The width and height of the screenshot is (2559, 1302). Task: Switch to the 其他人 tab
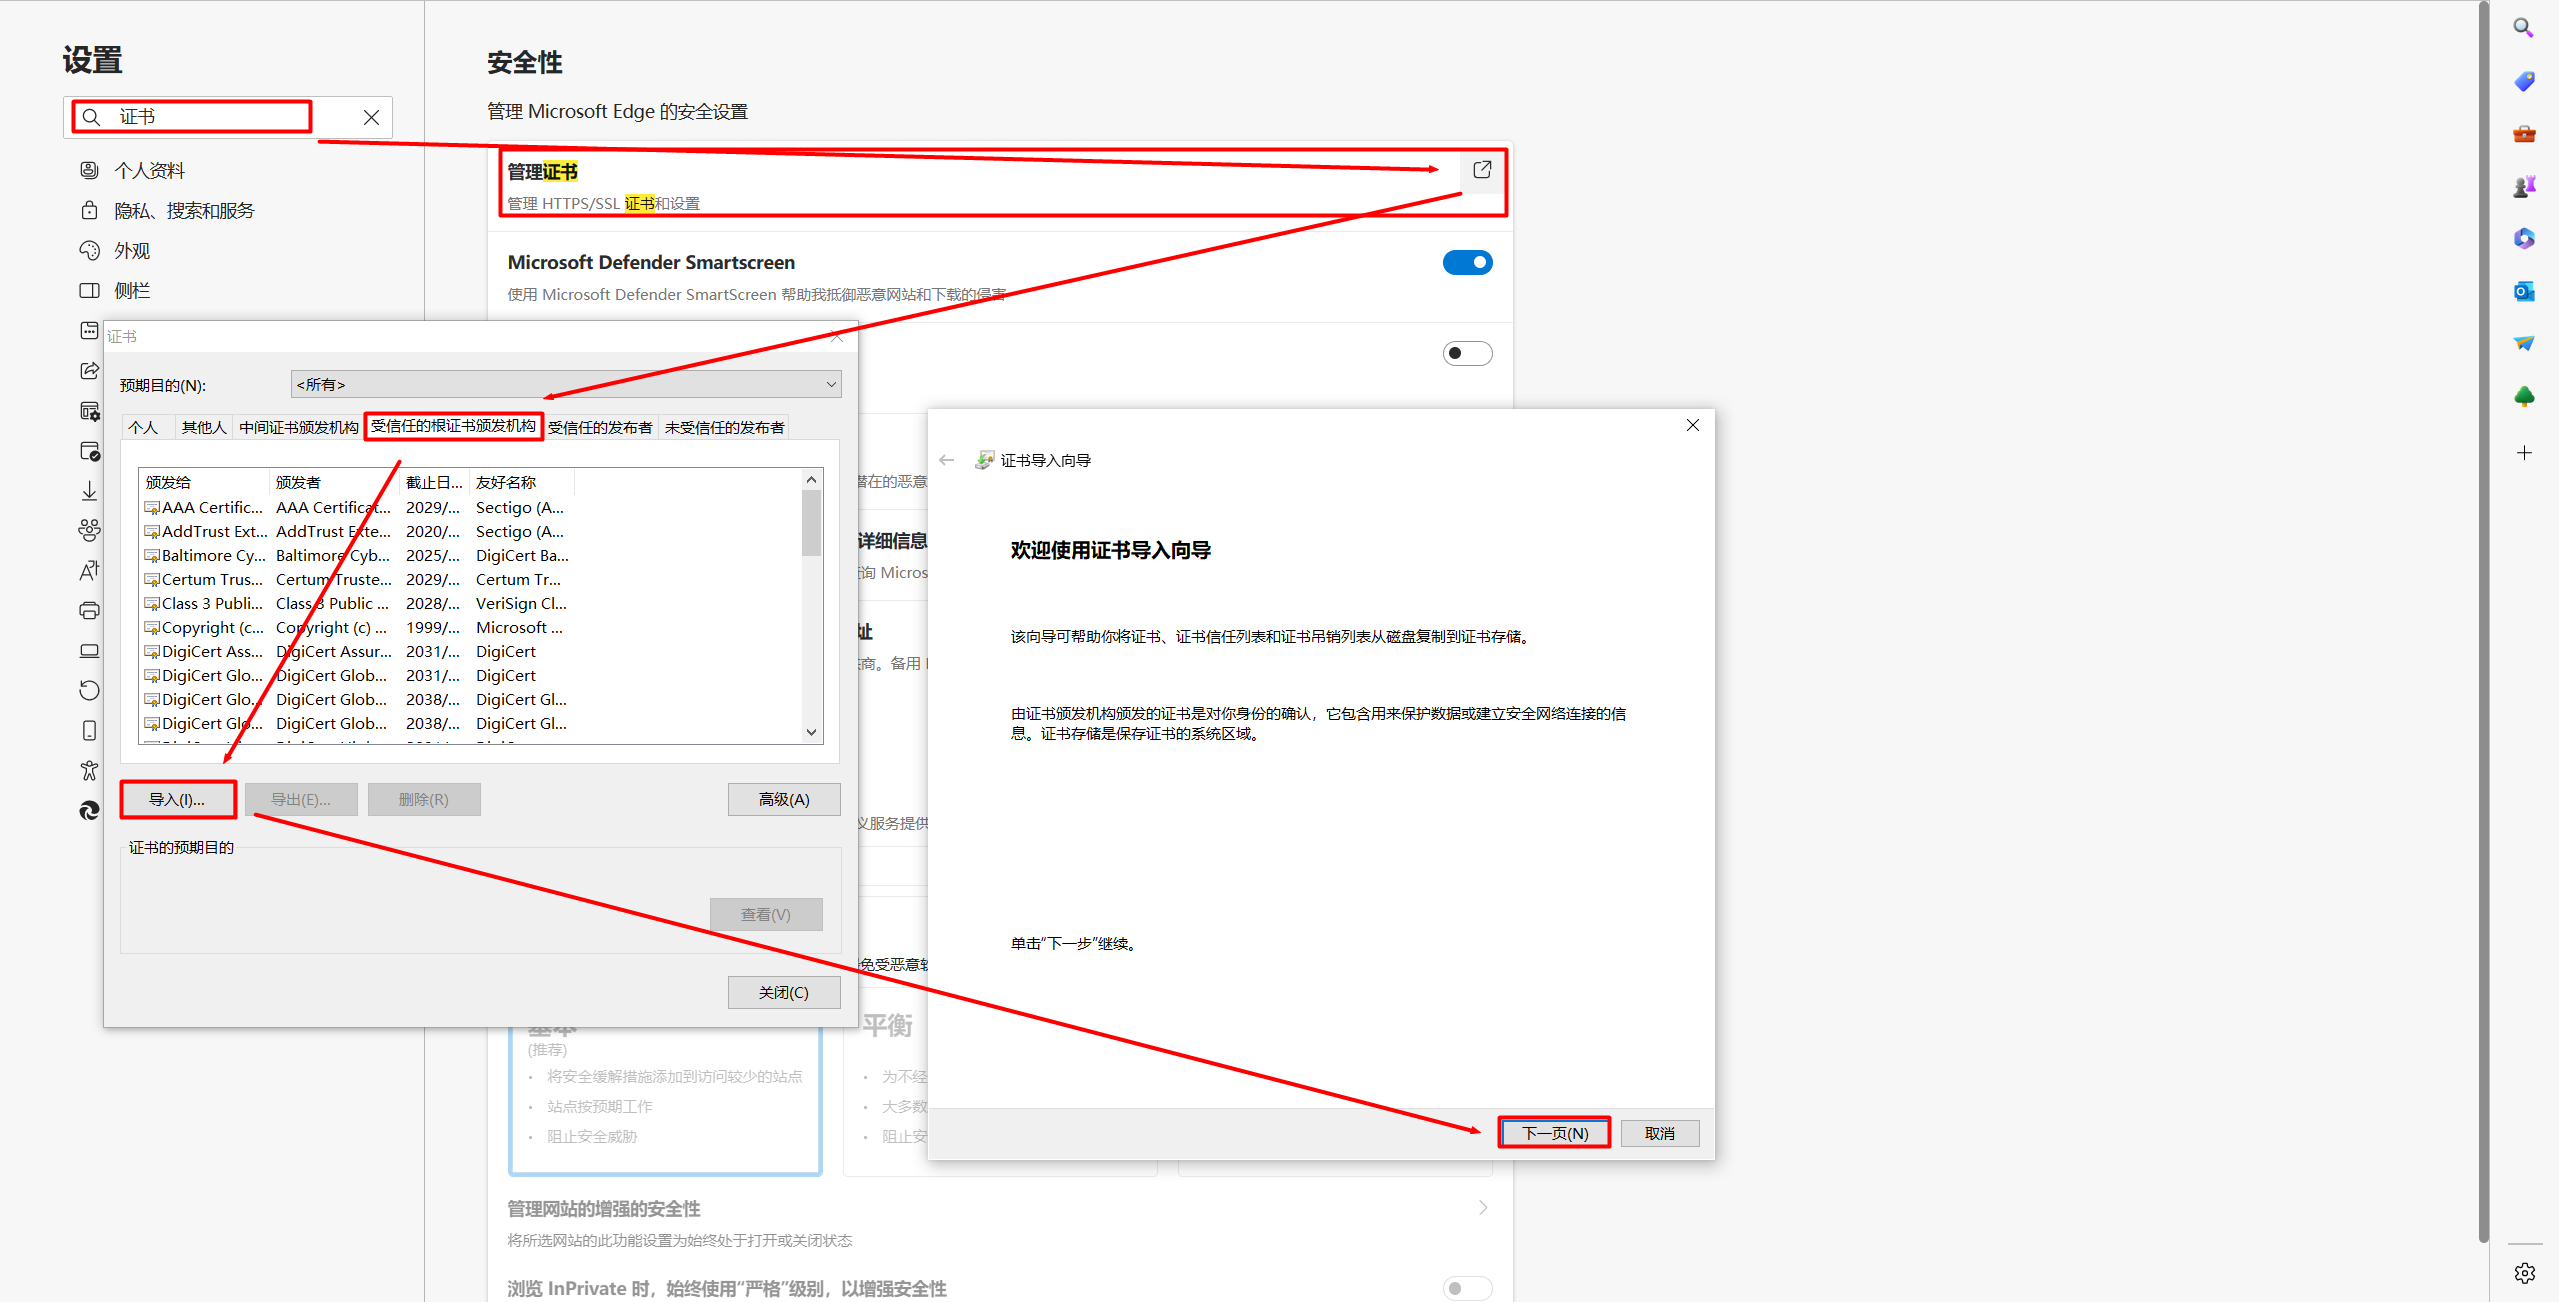pyautogui.click(x=203, y=427)
